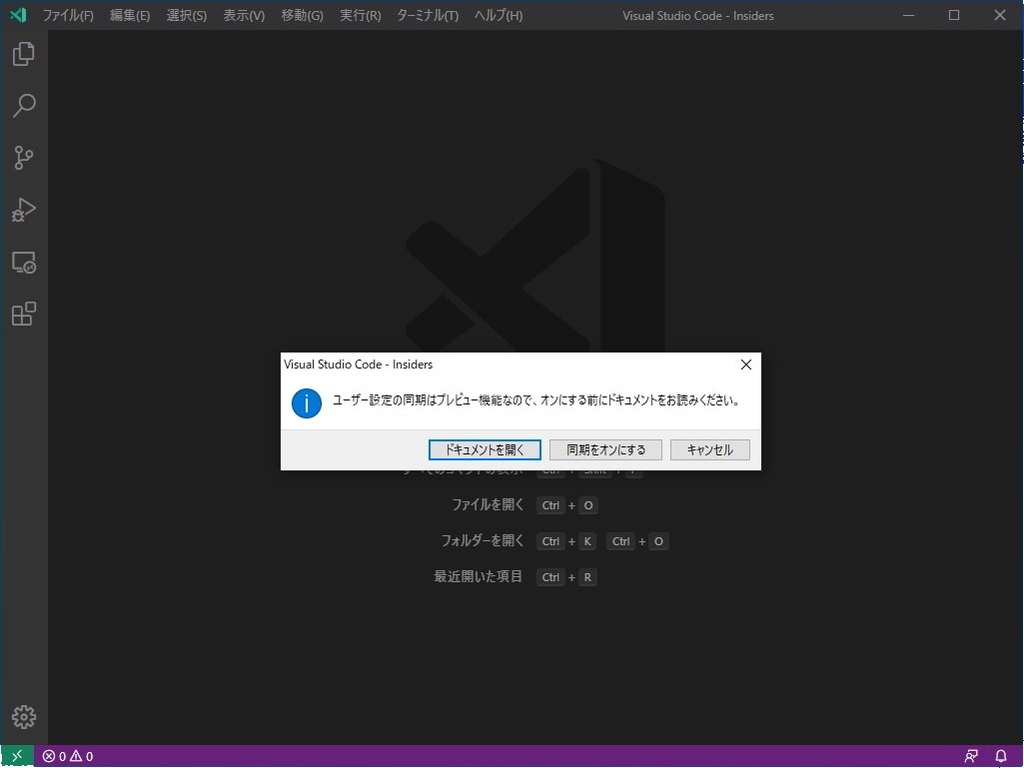Send feedback using the smiley icon
The image size is (1024, 768).
(970, 756)
